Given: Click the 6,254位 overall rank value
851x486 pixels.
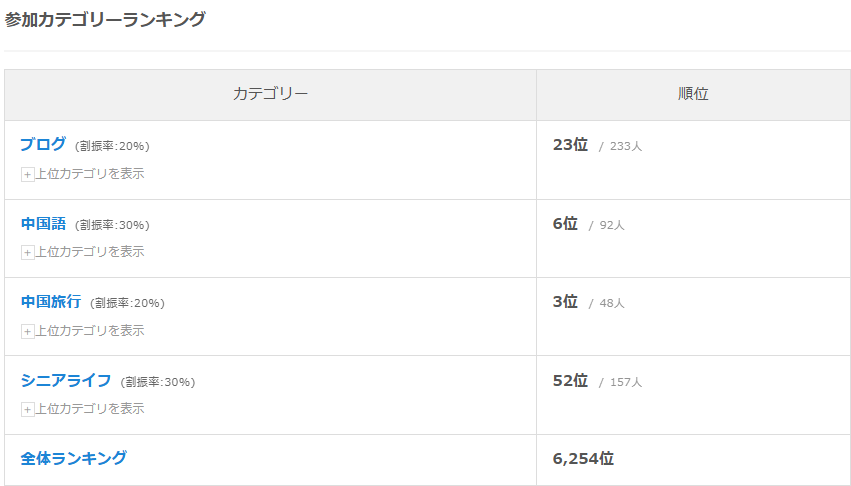Looking at the screenshot, I should [583, 459].
